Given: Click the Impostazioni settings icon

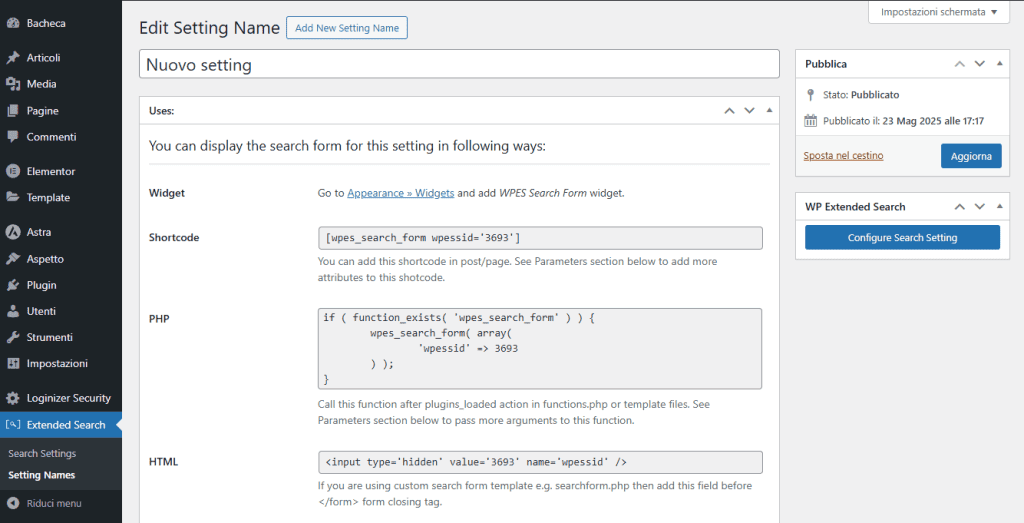Looking at the screenshot, I should 13,363.
